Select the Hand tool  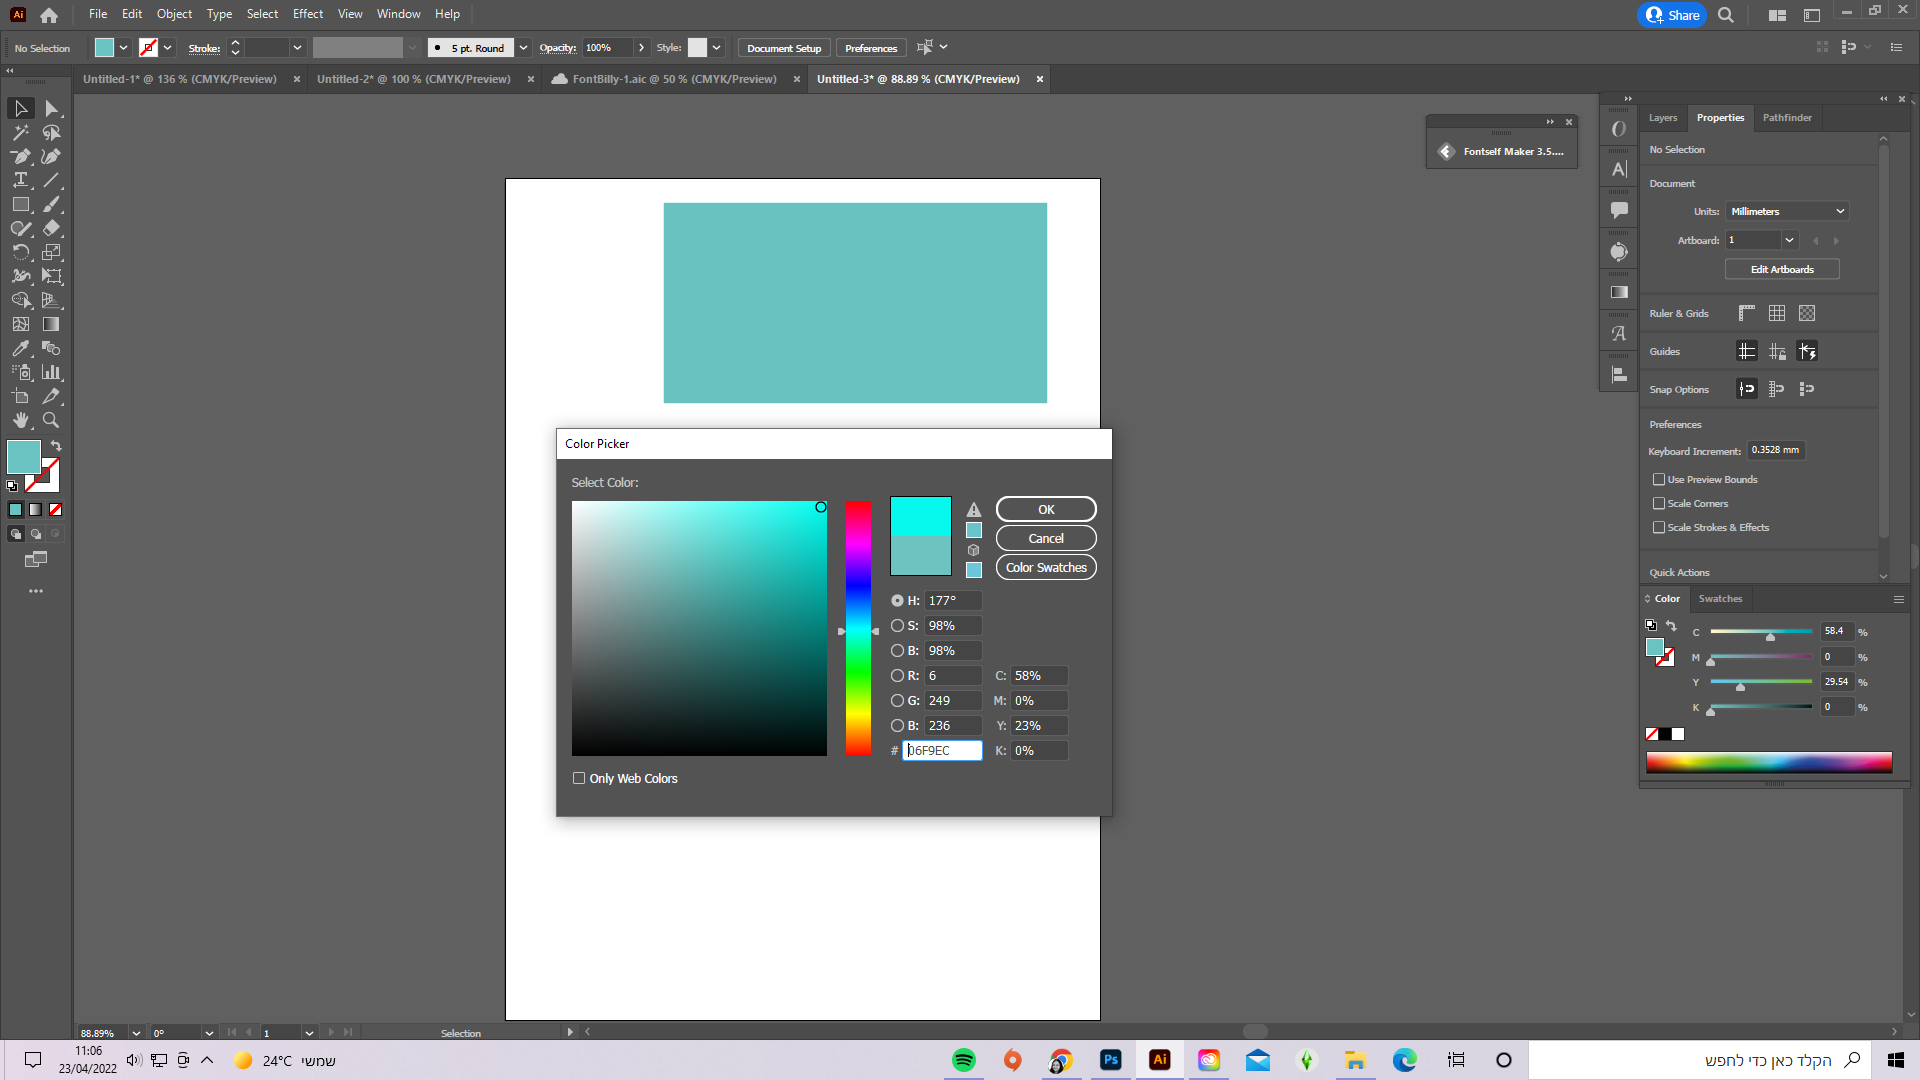click(x=20, y=420)
